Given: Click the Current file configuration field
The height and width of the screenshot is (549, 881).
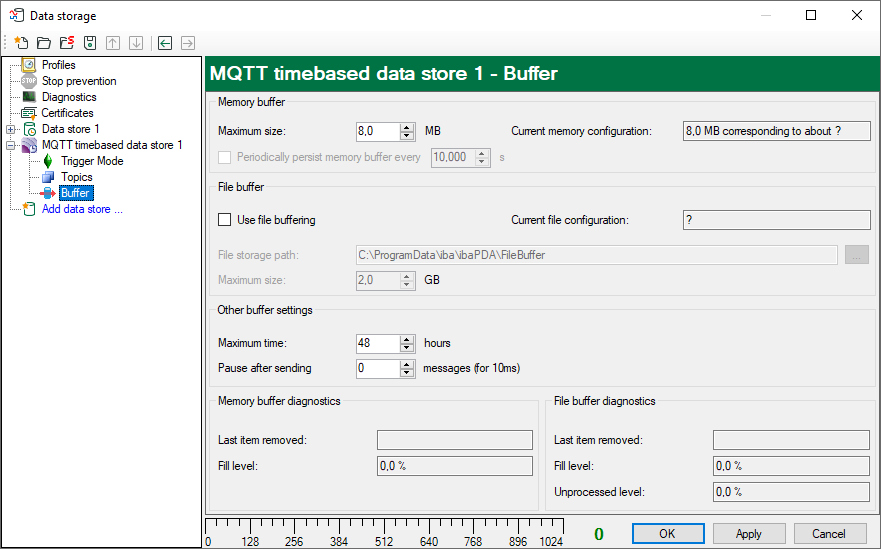Looking at the screenshot, I should point(776,220).
